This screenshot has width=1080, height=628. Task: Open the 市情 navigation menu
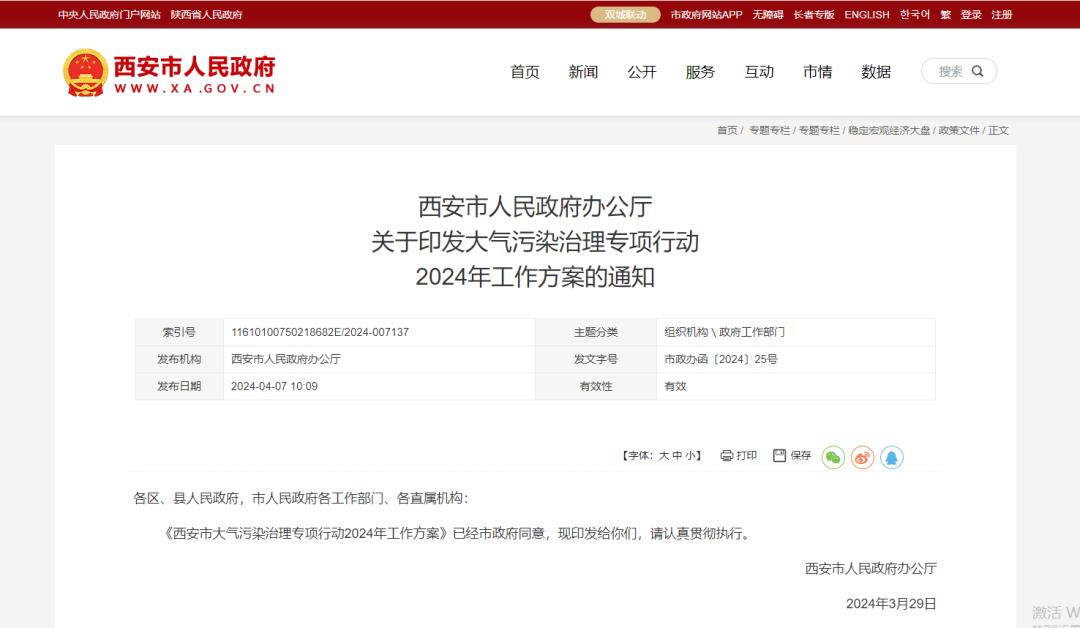point(818,72)
